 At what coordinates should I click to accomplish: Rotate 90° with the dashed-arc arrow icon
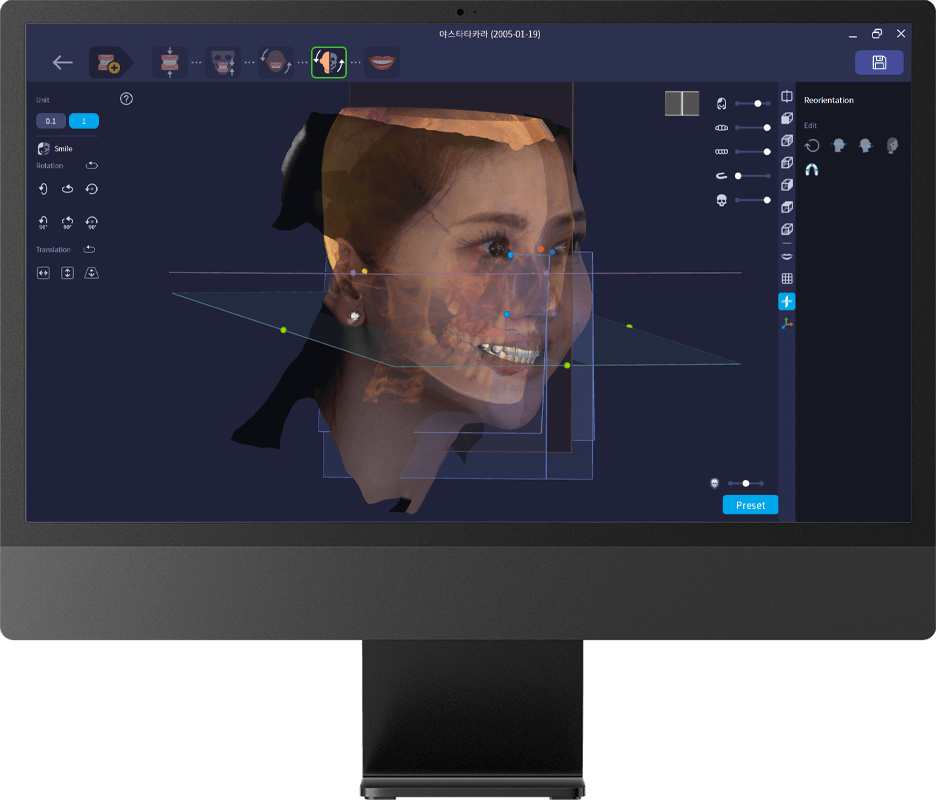pos(67,223)
